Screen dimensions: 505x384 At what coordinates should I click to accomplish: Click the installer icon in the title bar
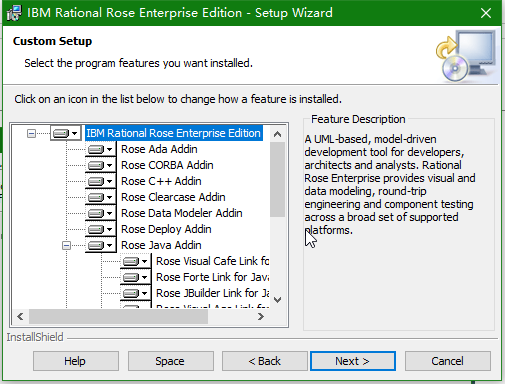(x=14, y=13)
